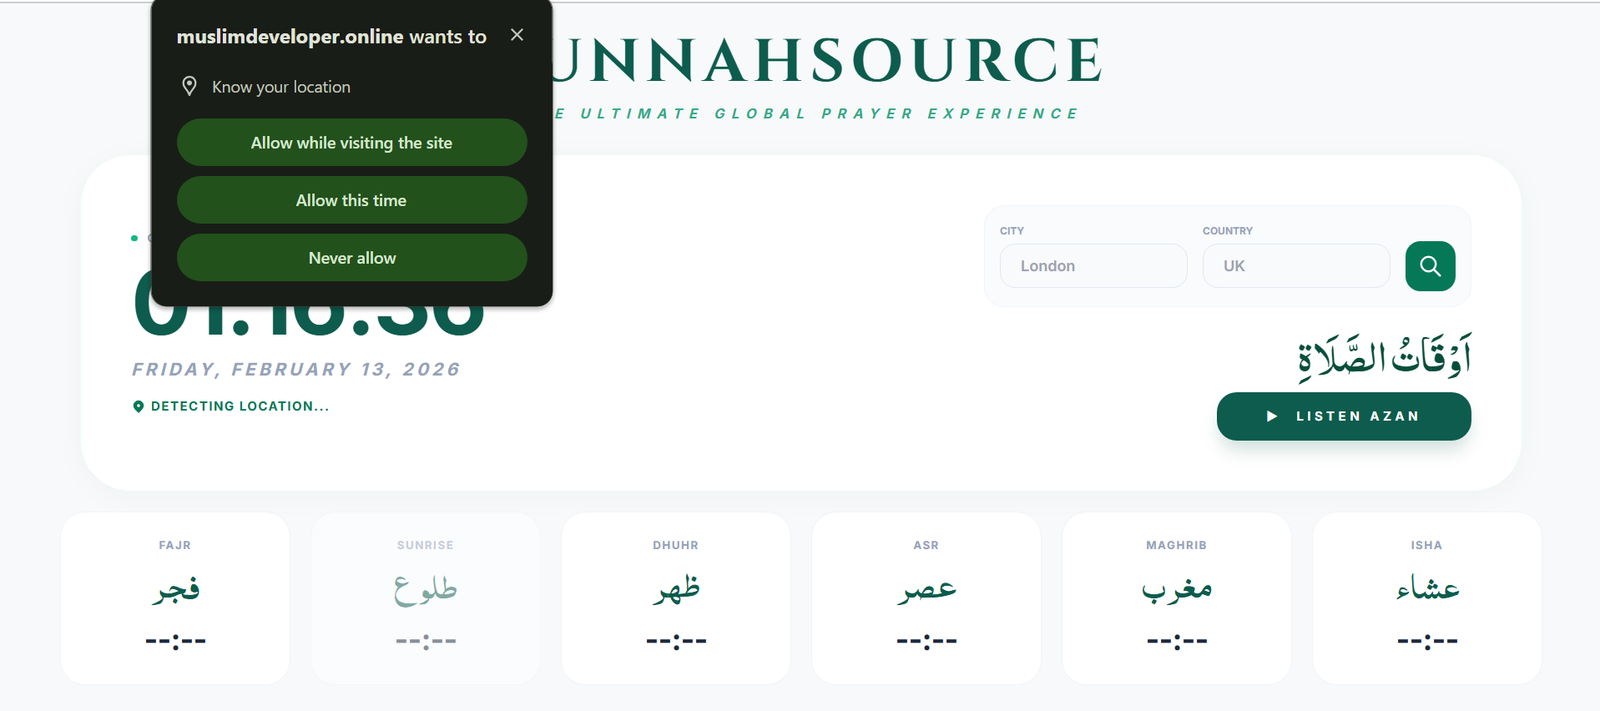
Task: Select Allow while visiting the site
Action: coord(352,143)
